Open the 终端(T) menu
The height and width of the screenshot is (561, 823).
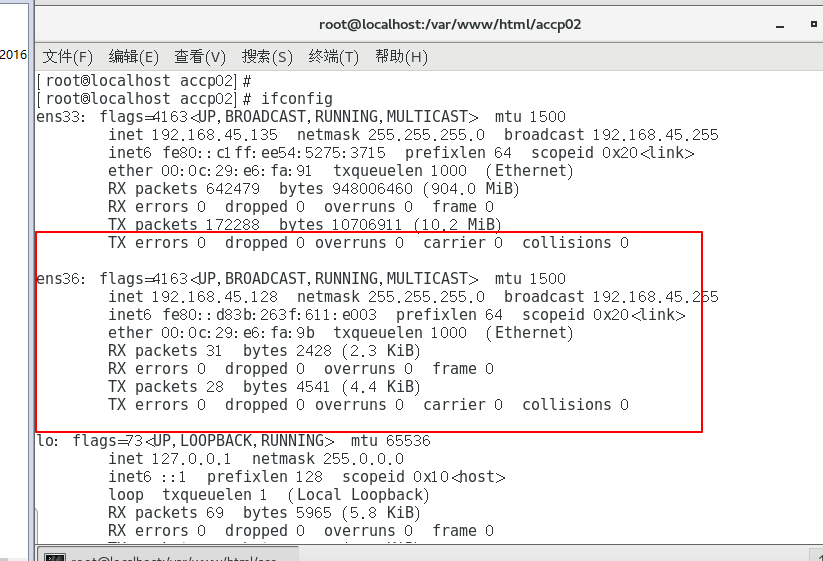point(333,57)
